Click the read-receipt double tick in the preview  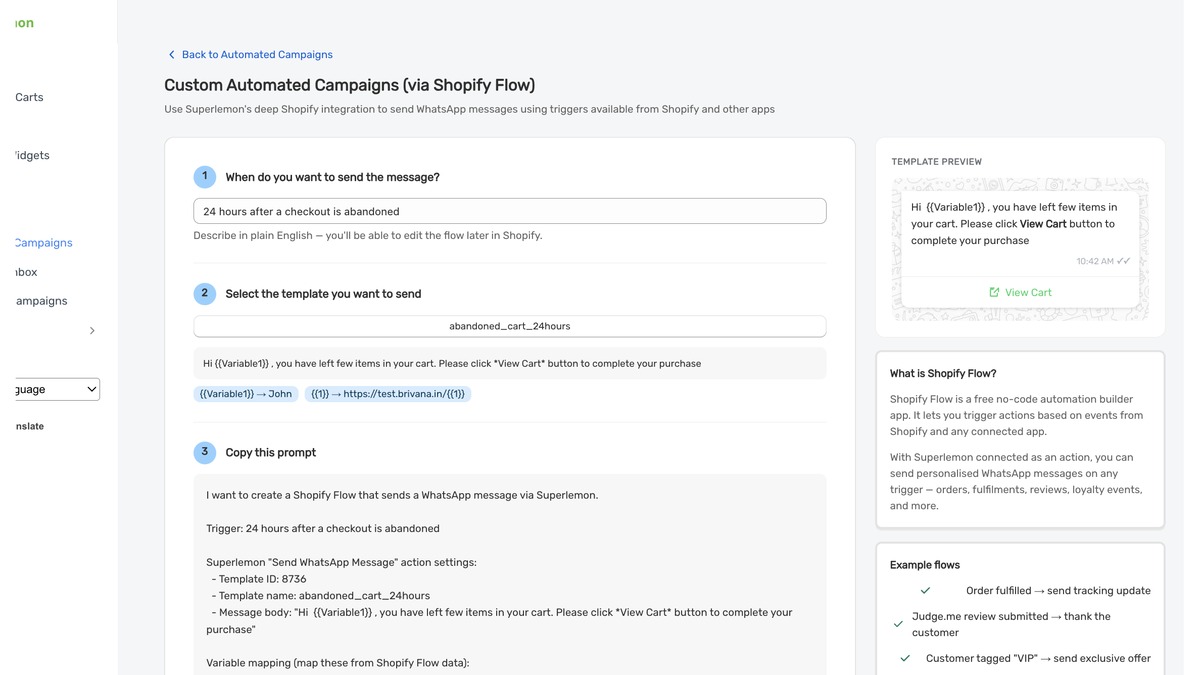click(x=1124, y=261)
